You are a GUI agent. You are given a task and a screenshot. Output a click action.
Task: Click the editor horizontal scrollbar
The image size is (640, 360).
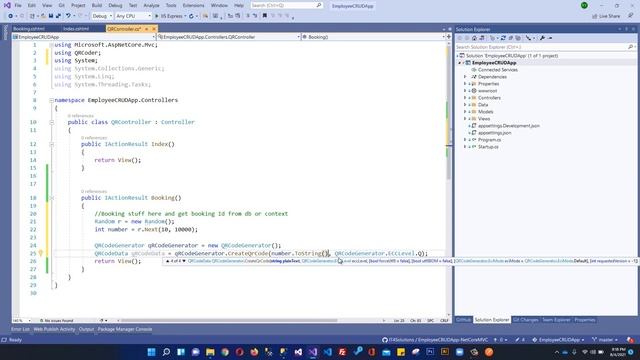pyautogui.click(x=229, y=320)
